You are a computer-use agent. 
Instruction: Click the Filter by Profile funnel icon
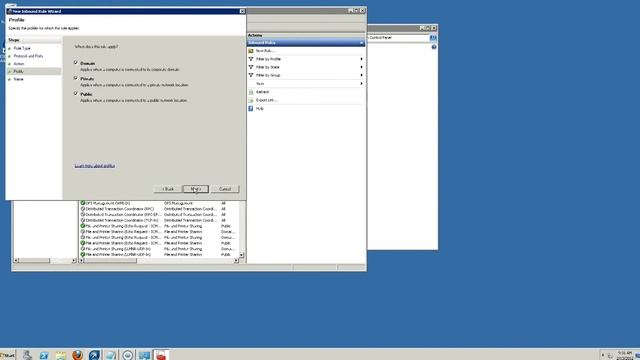click(x=251, y=59)
